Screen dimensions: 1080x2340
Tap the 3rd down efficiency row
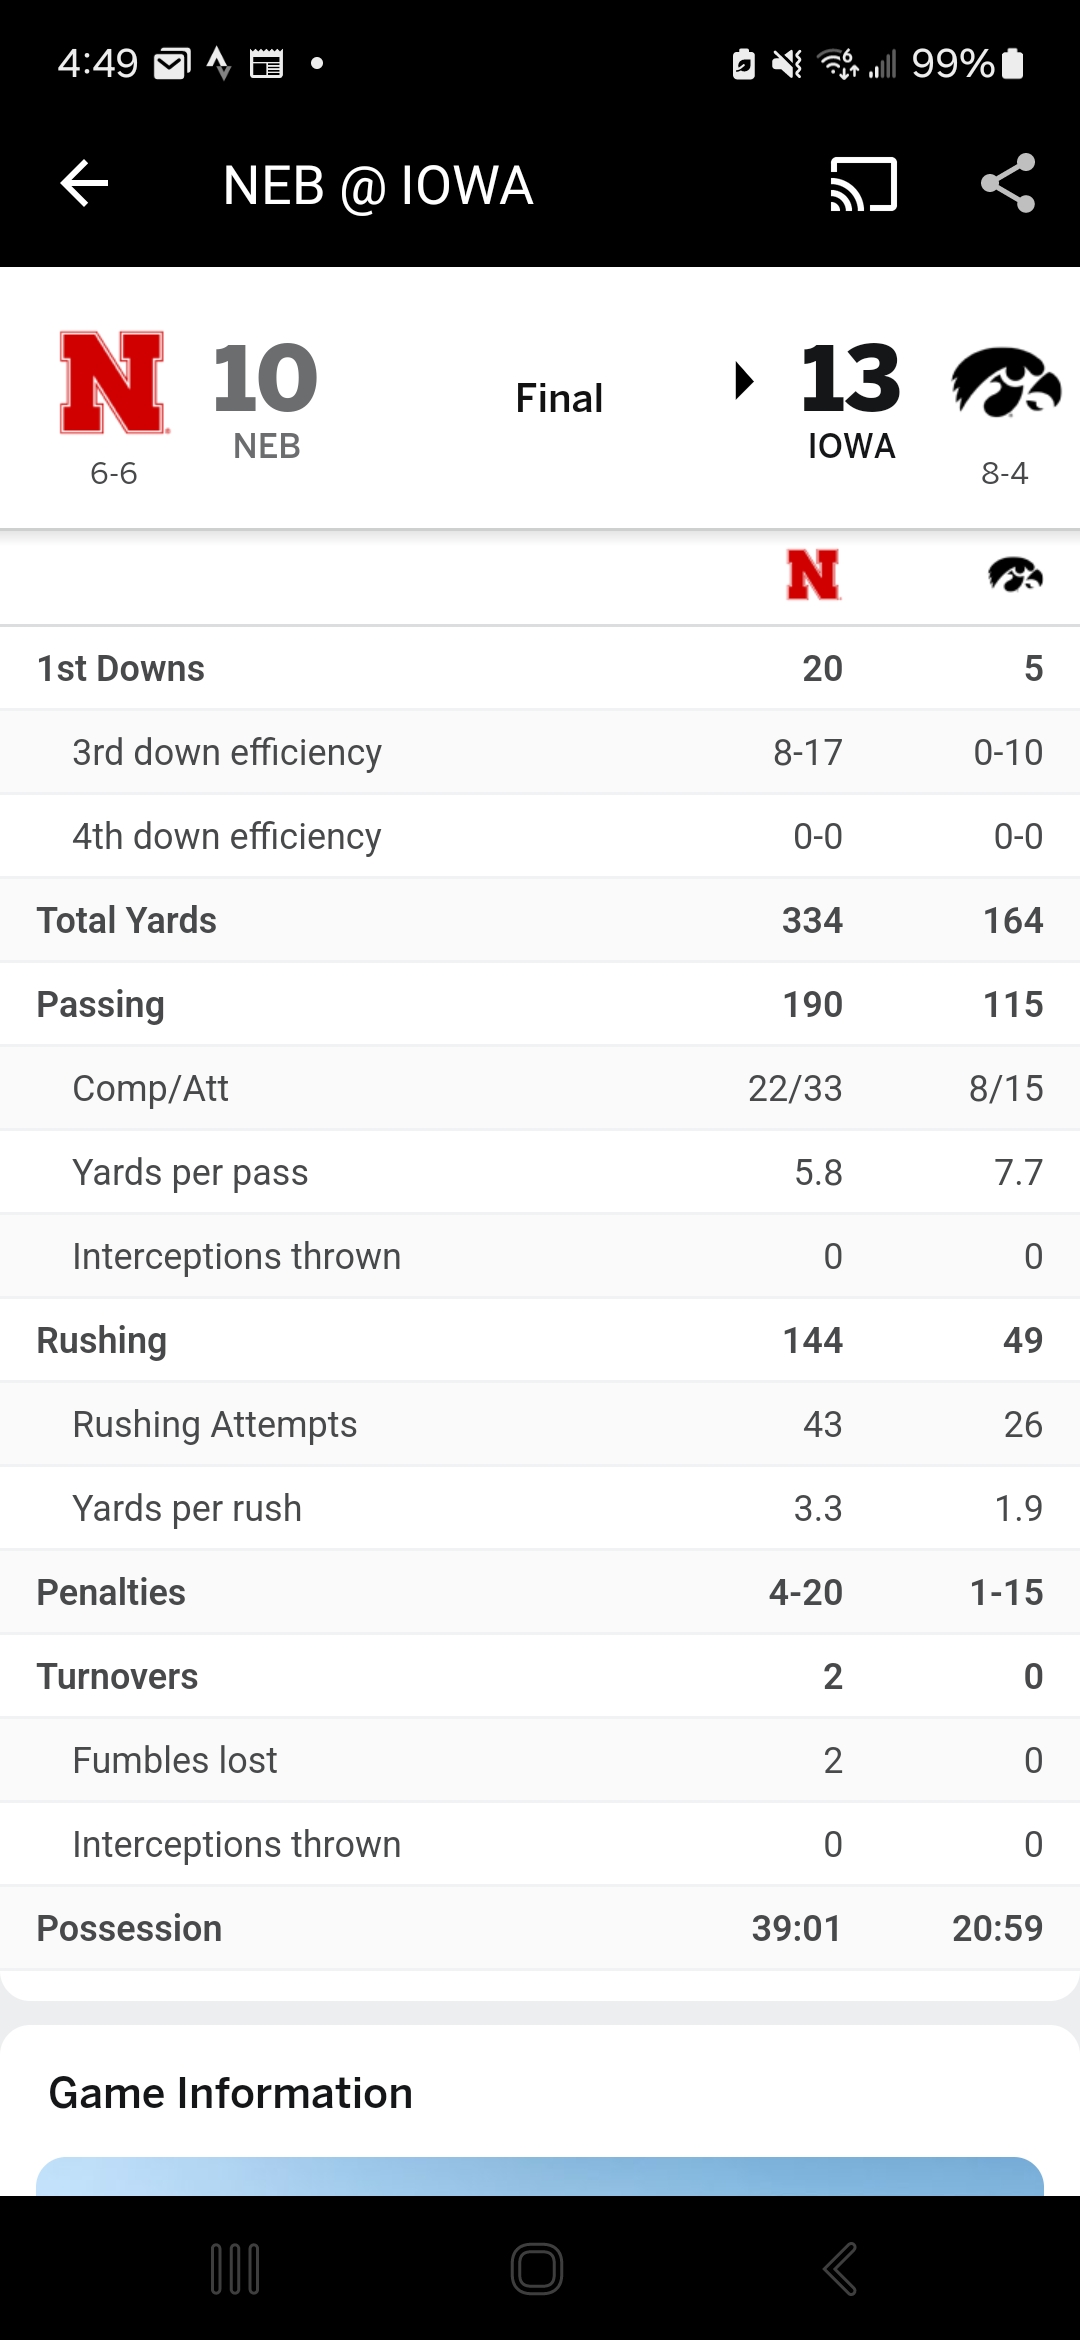(x=540, y=752)
